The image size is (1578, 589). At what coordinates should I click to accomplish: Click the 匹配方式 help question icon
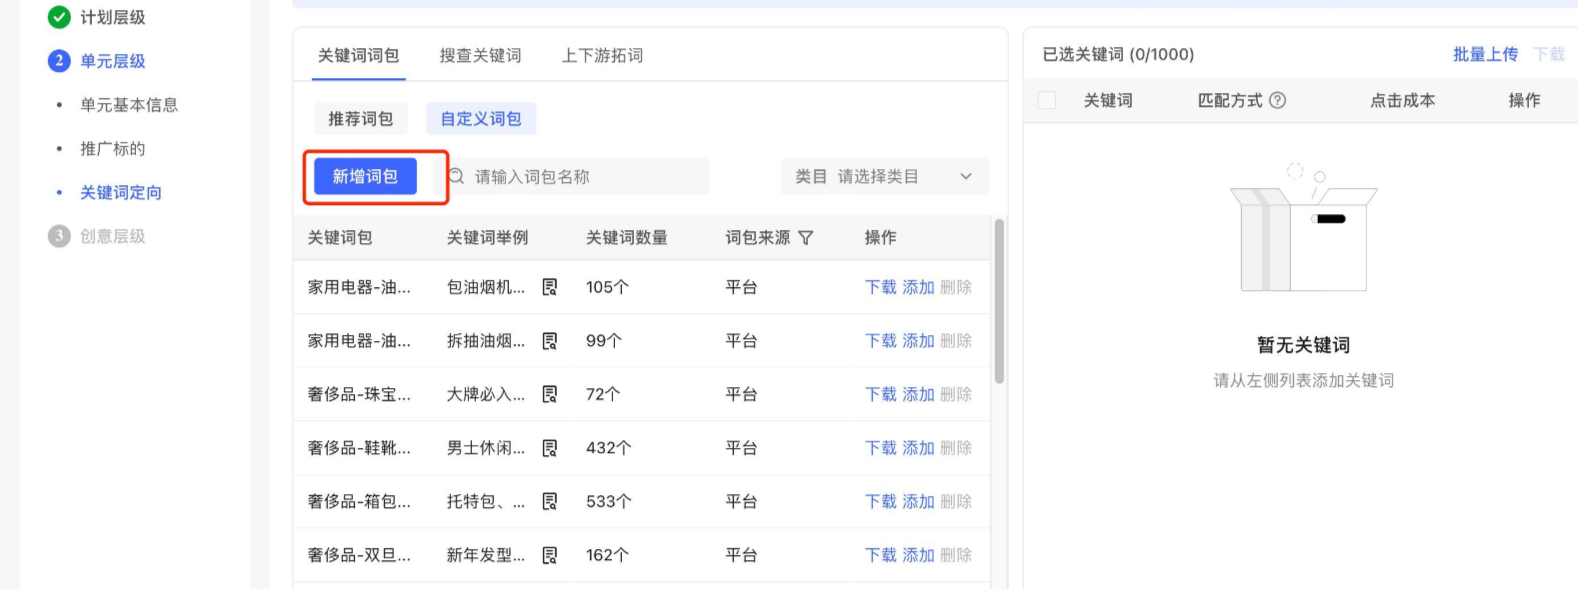(1277, 100)
